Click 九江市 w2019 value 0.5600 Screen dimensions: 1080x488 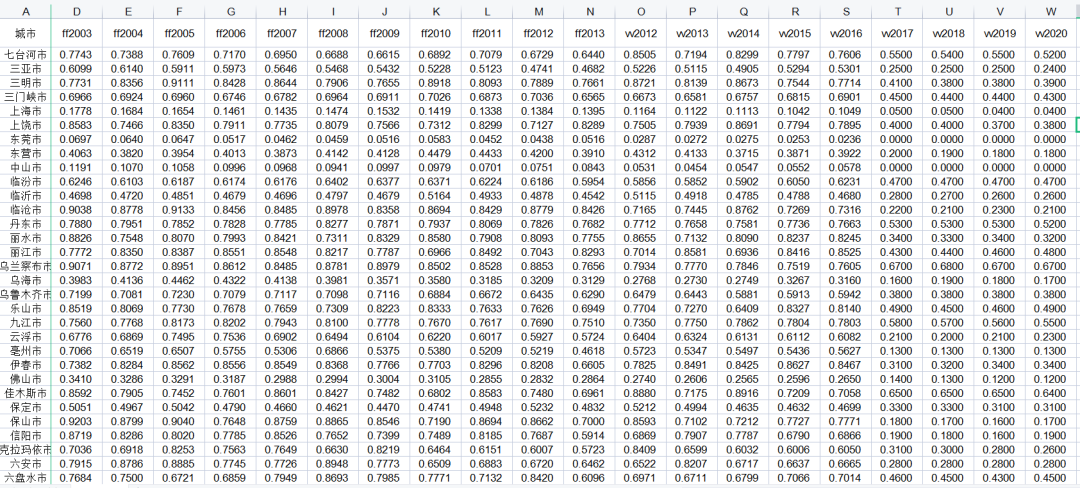point(999,323)
